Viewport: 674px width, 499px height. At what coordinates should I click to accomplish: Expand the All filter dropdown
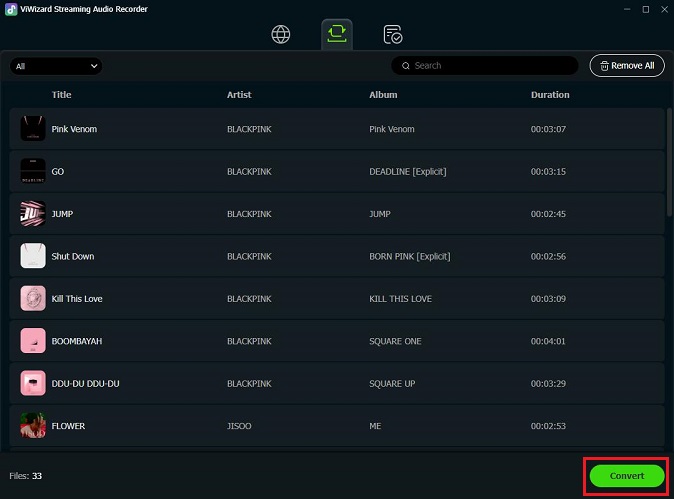click(x=56, y=66)
